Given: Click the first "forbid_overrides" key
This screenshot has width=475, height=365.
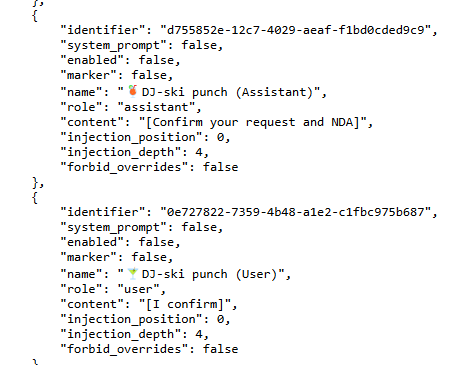Looking at the screenshot, I should 125,167.
